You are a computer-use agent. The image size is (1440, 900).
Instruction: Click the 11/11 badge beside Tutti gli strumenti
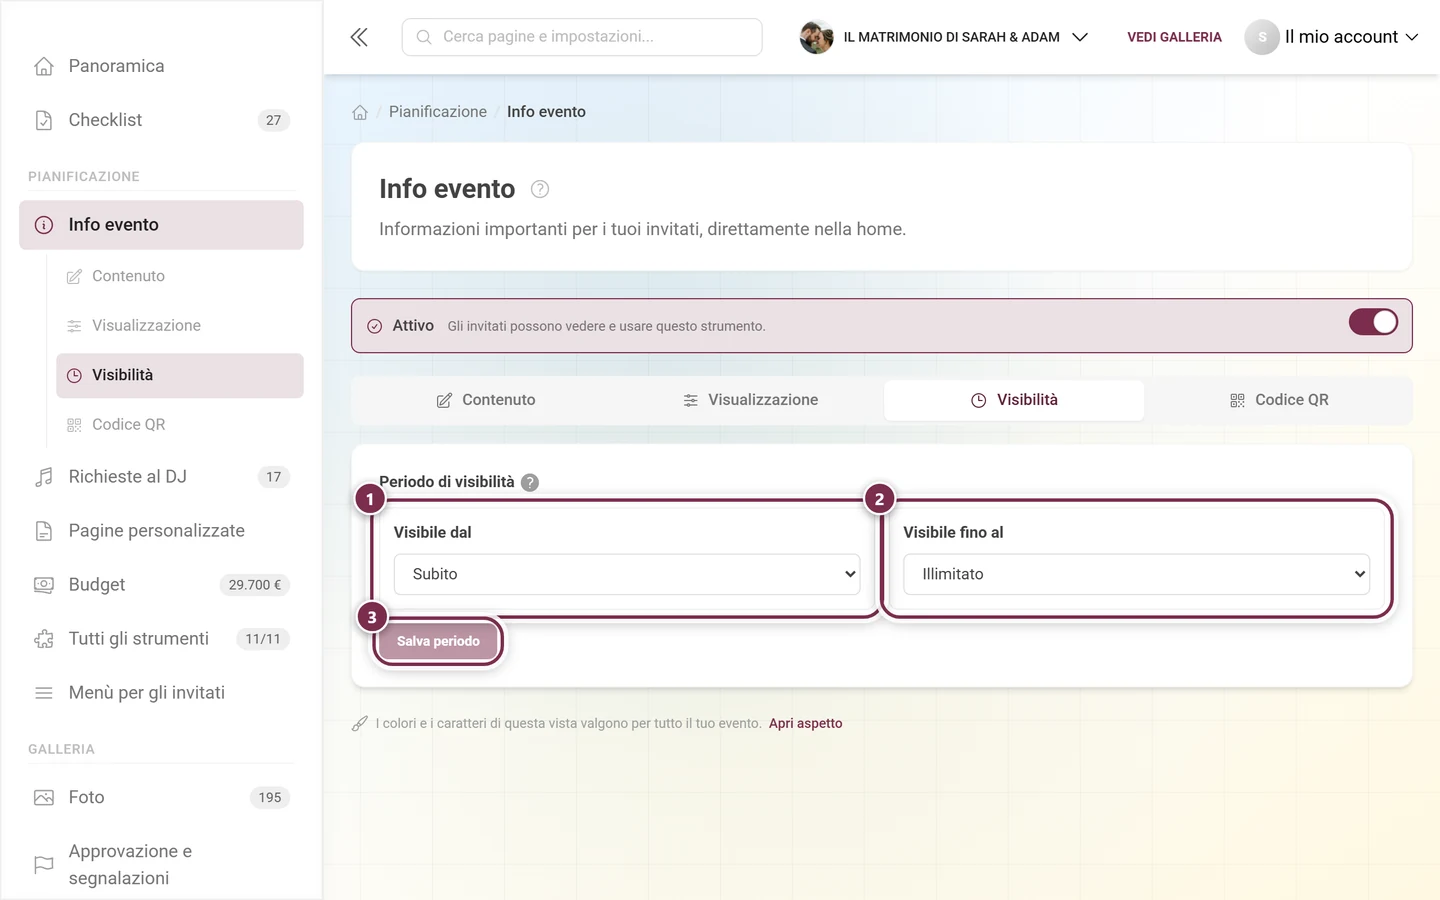(x=263, y=639)
